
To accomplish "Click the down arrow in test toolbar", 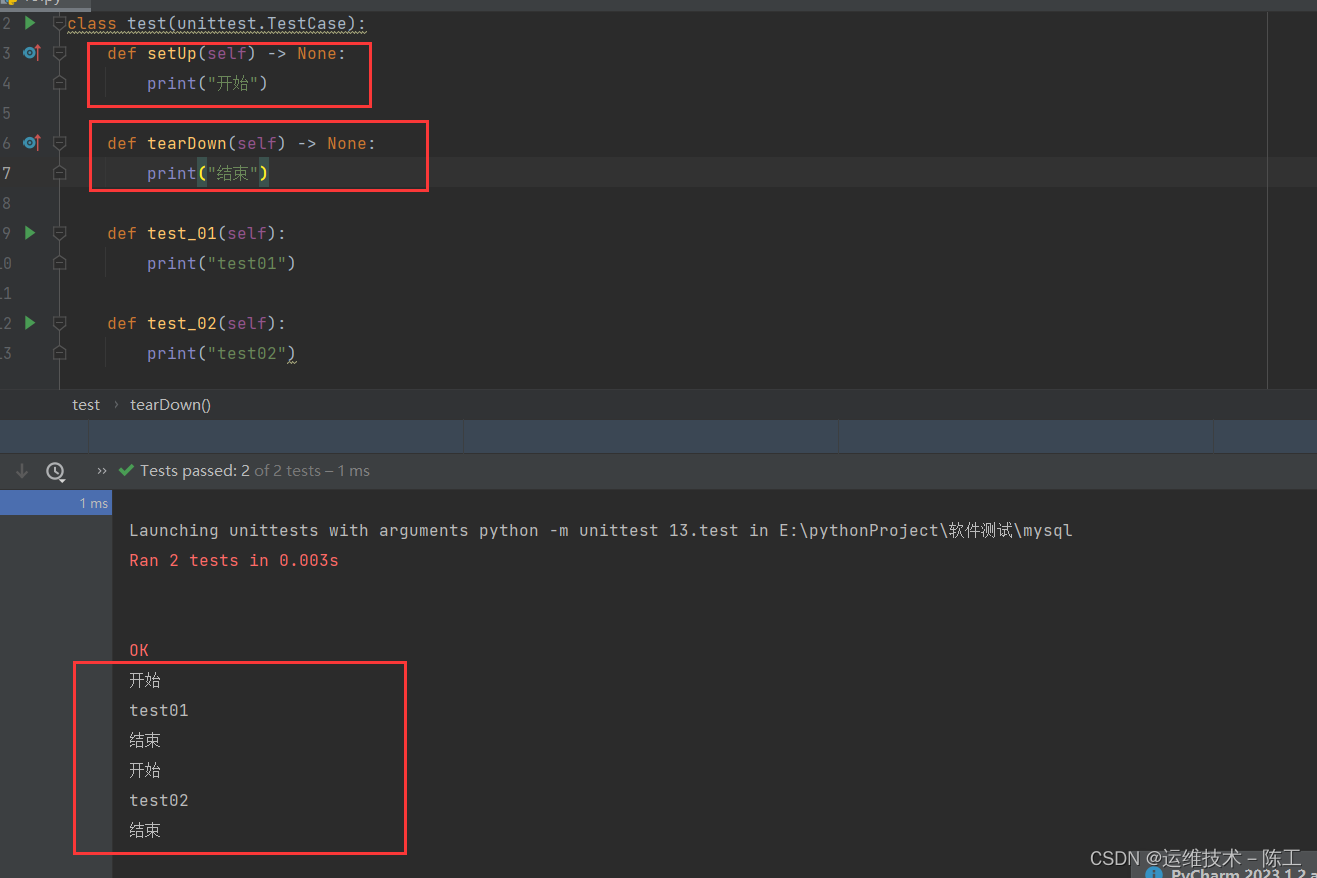I will (22, 471).
